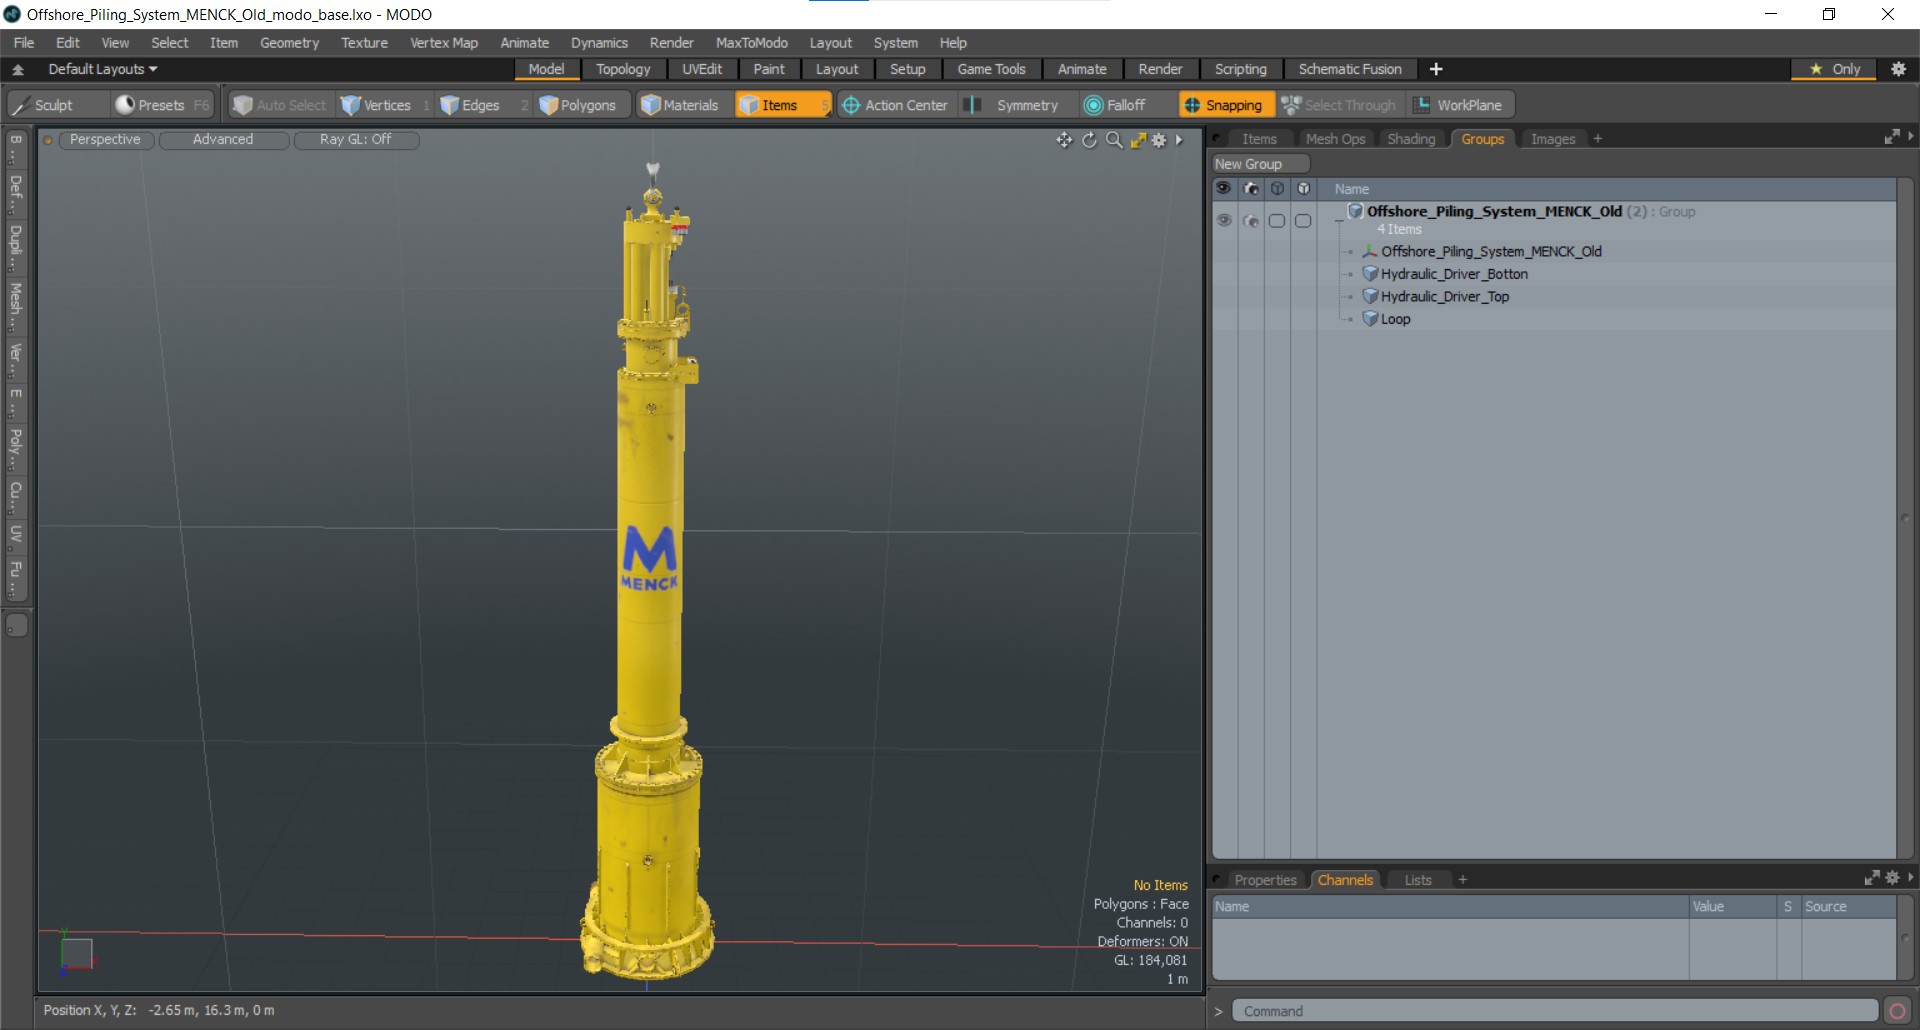Screen dimensions: 1920x1030
Task: Toggle third column checkbox for MENCK_Old group
Action: click(1277, 221)
